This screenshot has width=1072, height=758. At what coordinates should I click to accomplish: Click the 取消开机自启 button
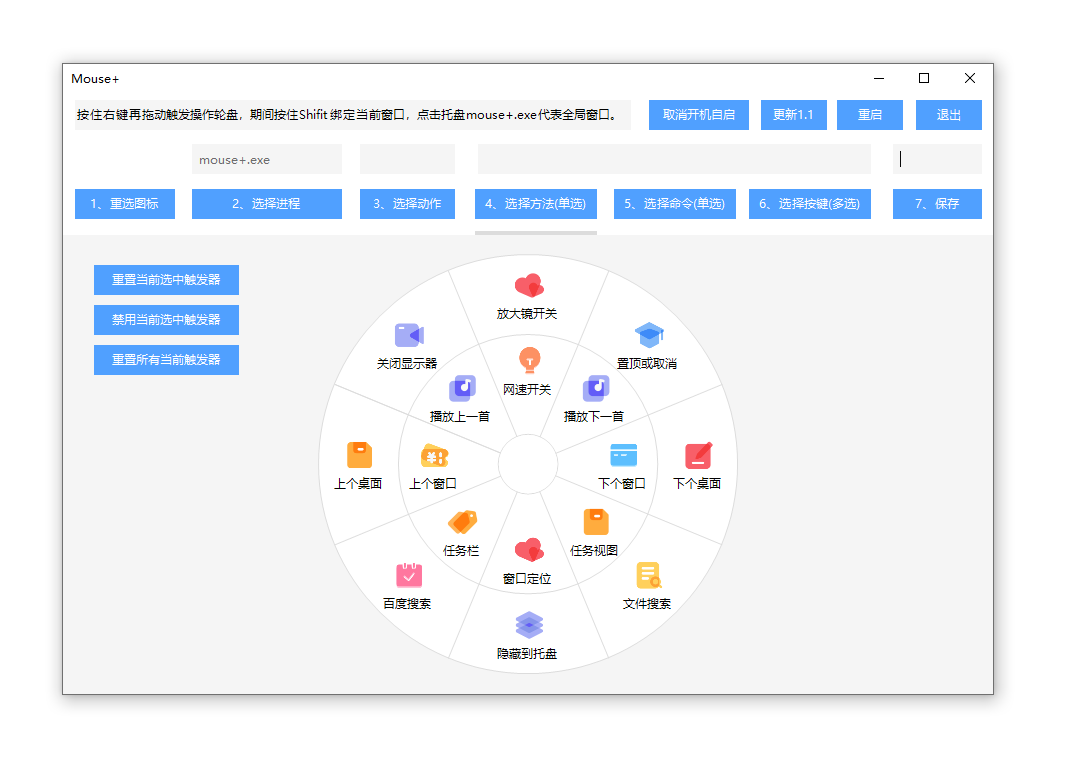pos(699,115)
